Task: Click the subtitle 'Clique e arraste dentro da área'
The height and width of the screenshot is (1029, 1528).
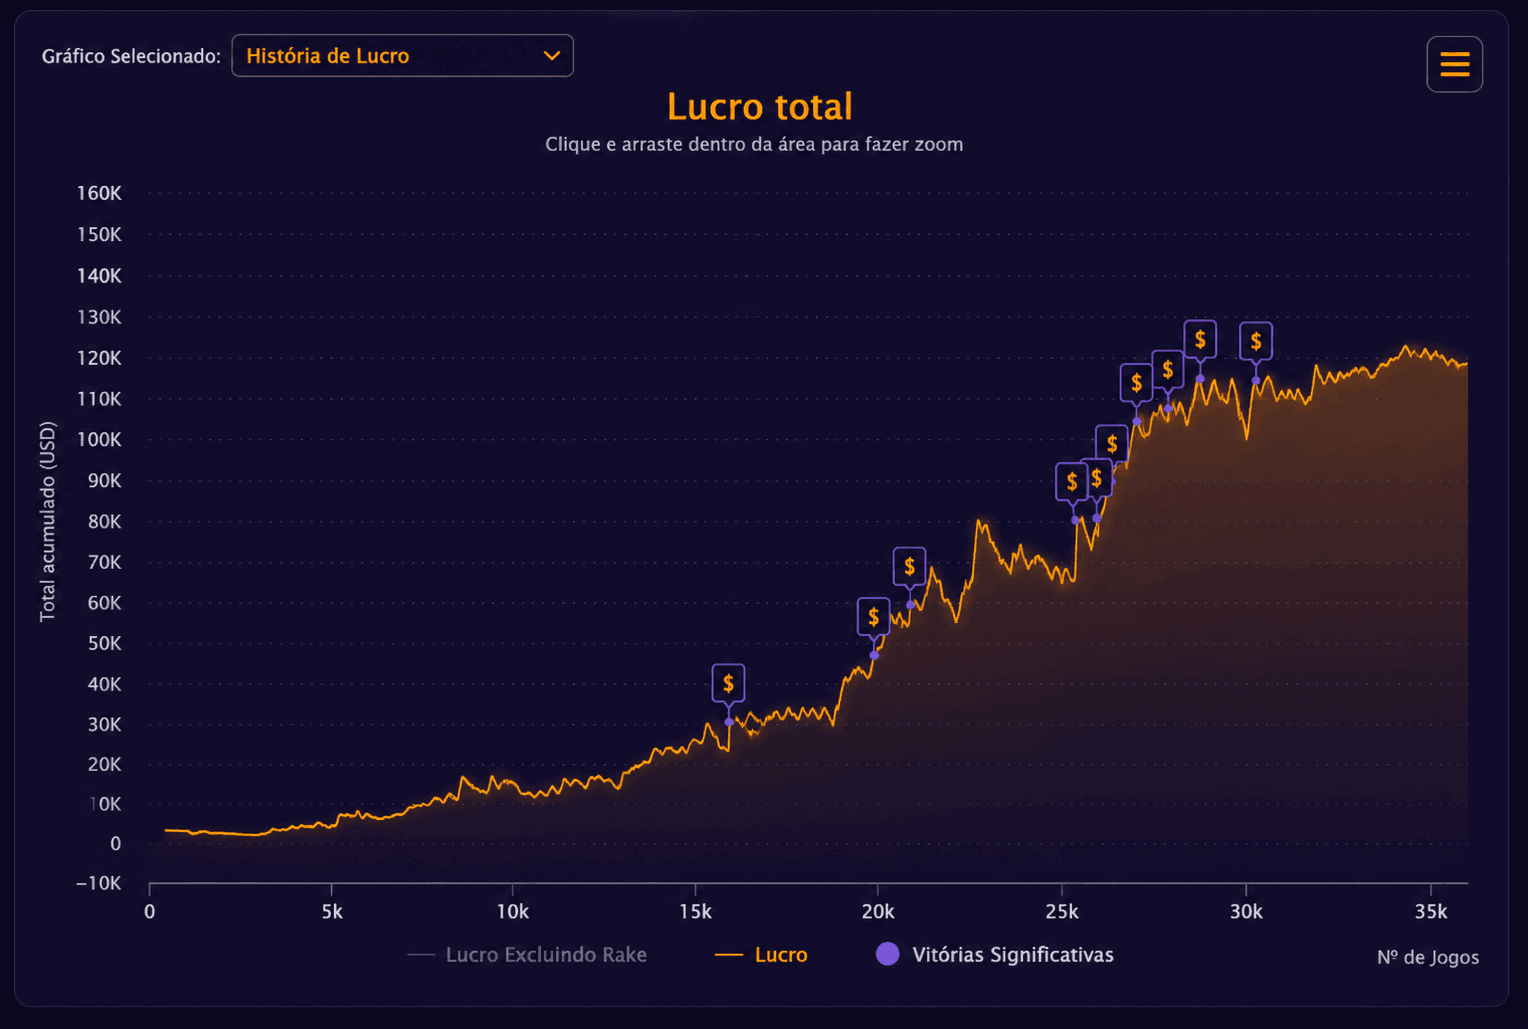Action: 680,144
